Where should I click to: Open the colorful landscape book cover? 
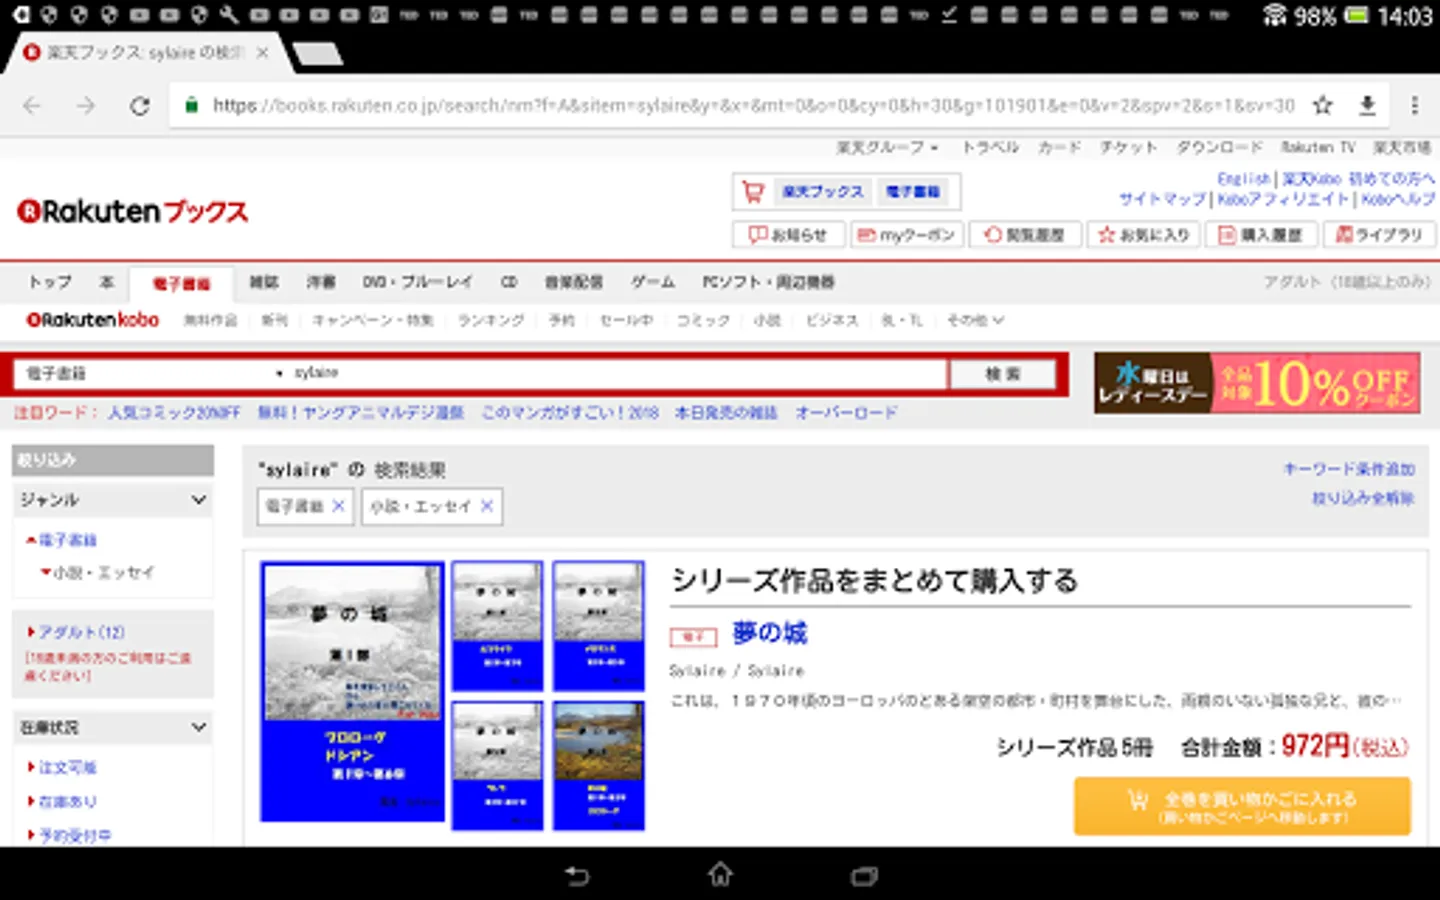tap(598, 766)
